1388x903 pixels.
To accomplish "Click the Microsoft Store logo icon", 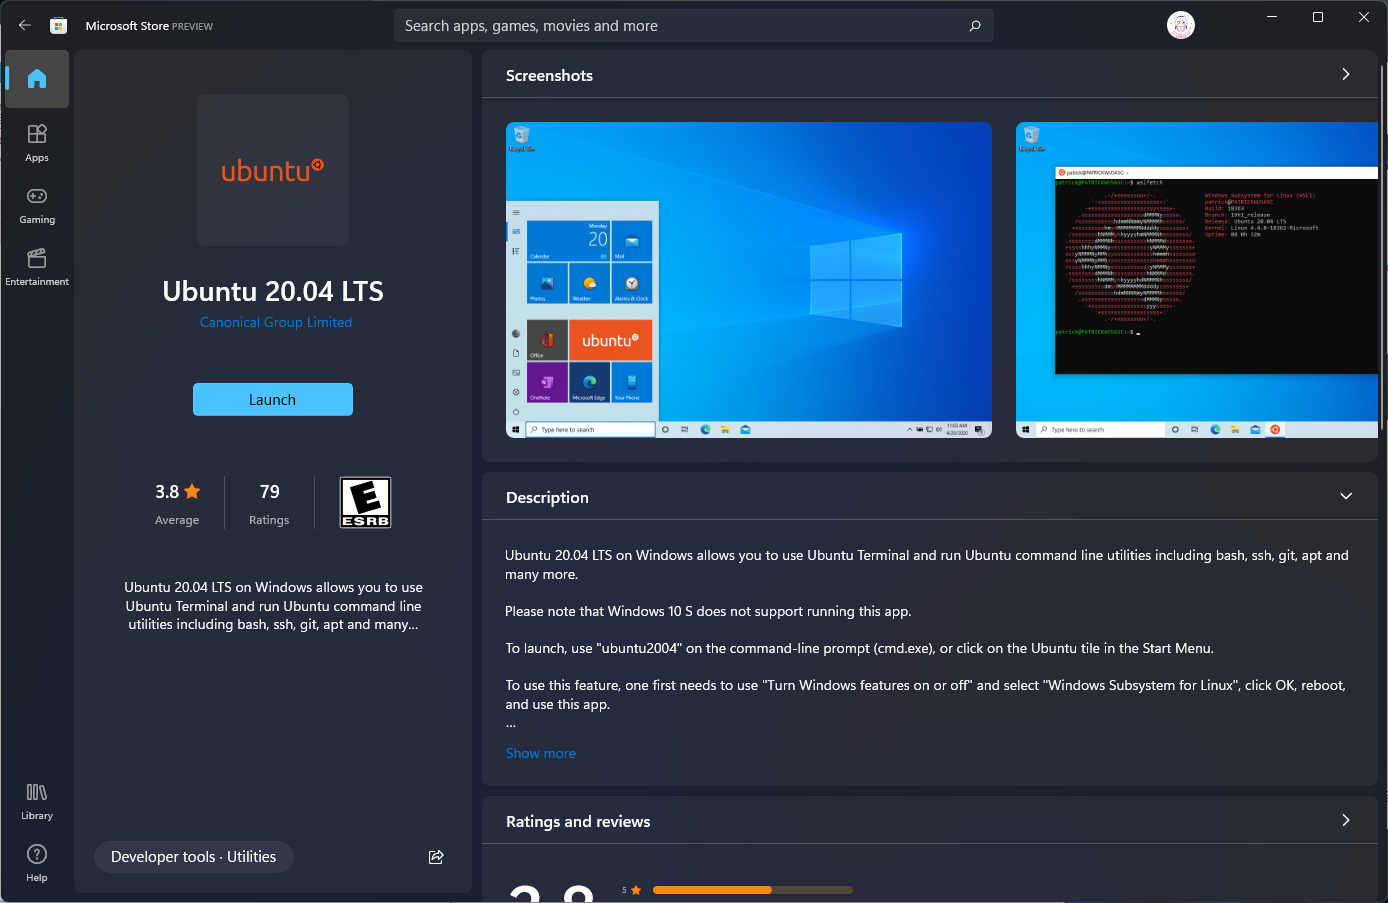I will (x=59, y=26).
